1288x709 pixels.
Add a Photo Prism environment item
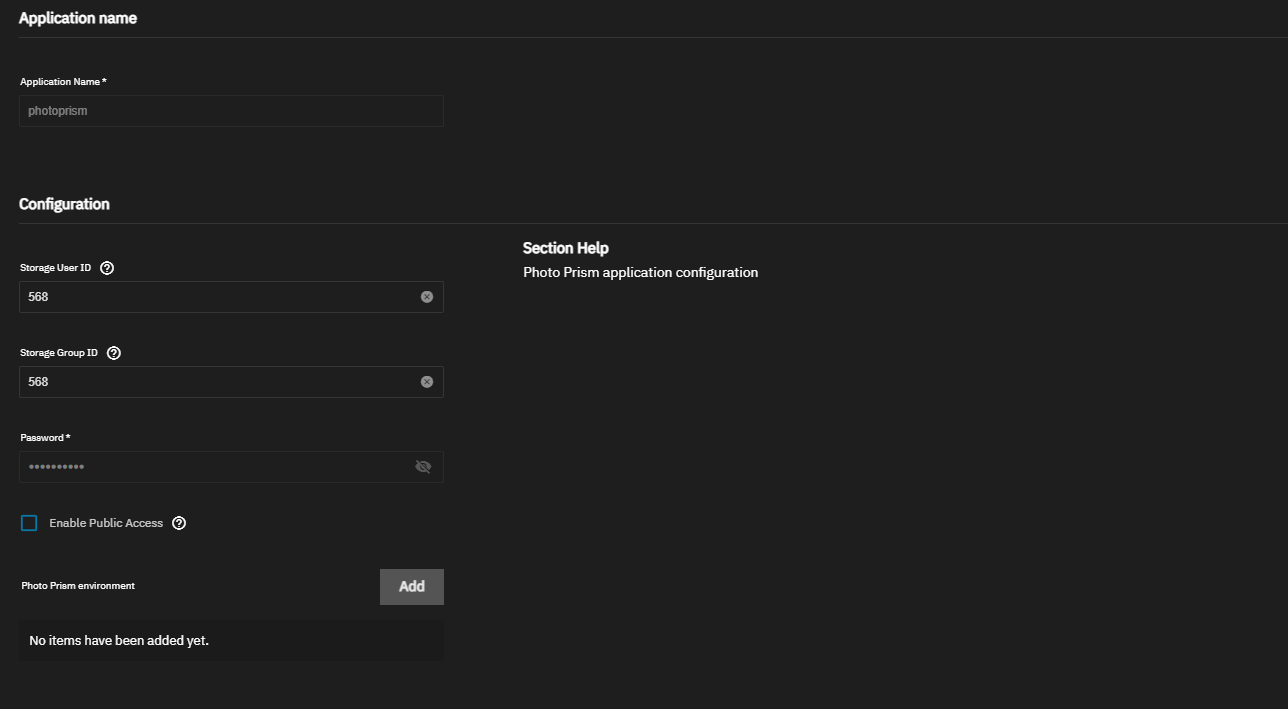coord(412,587)
